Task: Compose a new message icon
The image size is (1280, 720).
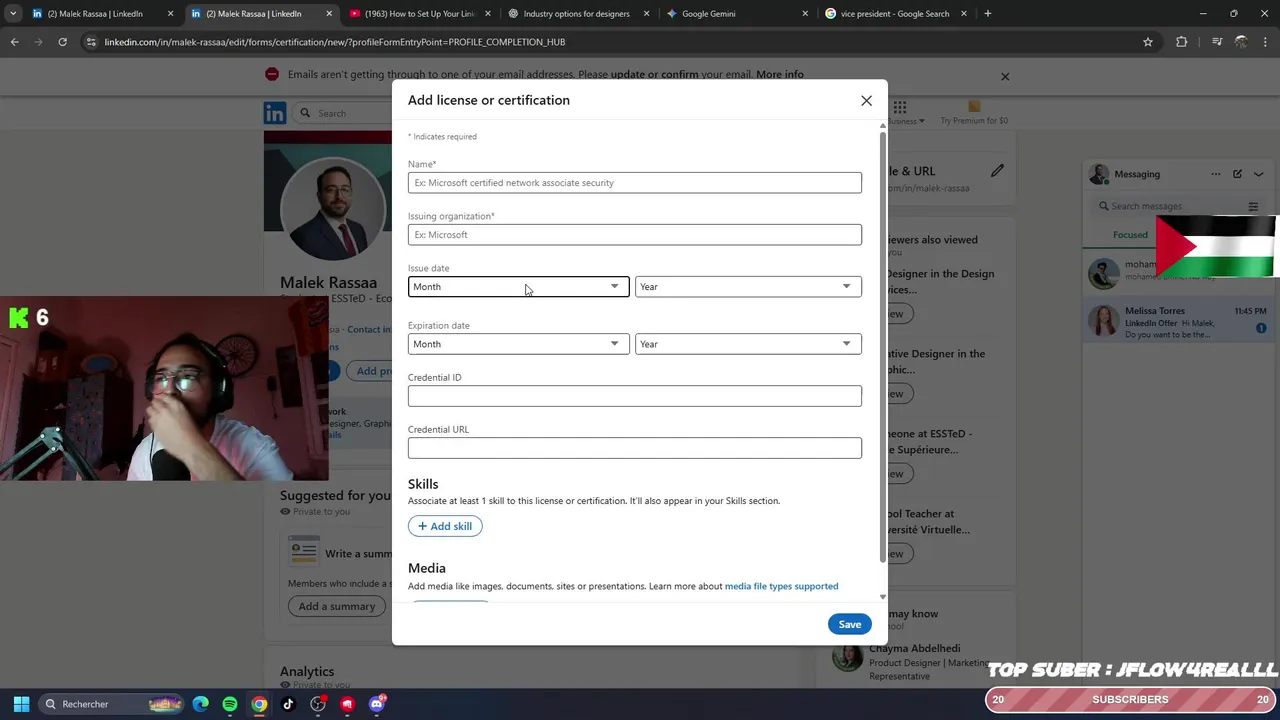Action: click(1237, 174)
